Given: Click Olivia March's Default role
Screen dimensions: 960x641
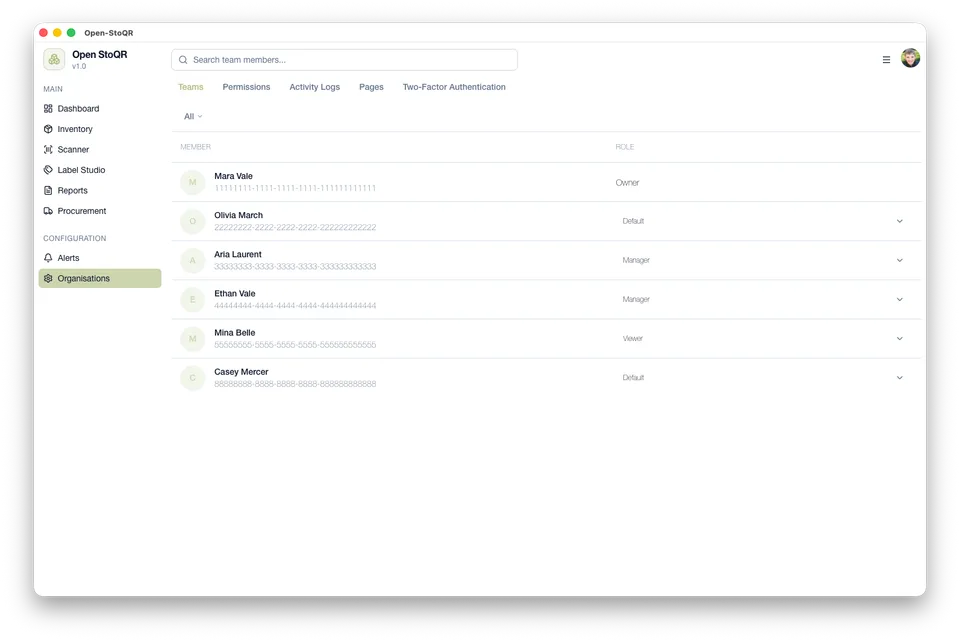Looking at the screenshot, I should 633,221.
